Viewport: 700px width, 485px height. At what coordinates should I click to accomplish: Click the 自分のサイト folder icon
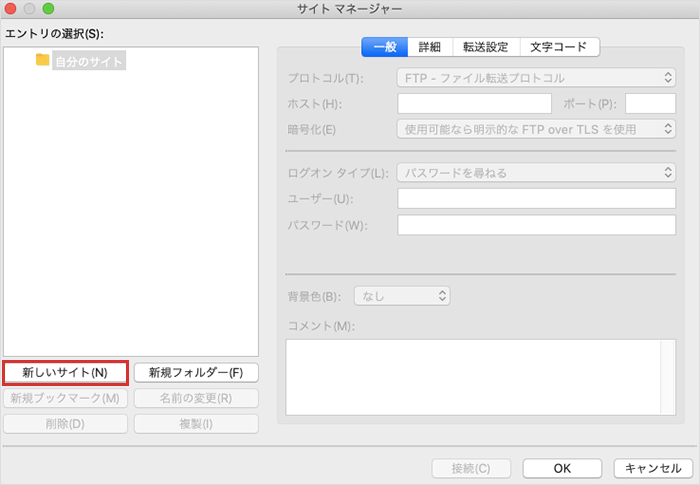tap(42, 61)
